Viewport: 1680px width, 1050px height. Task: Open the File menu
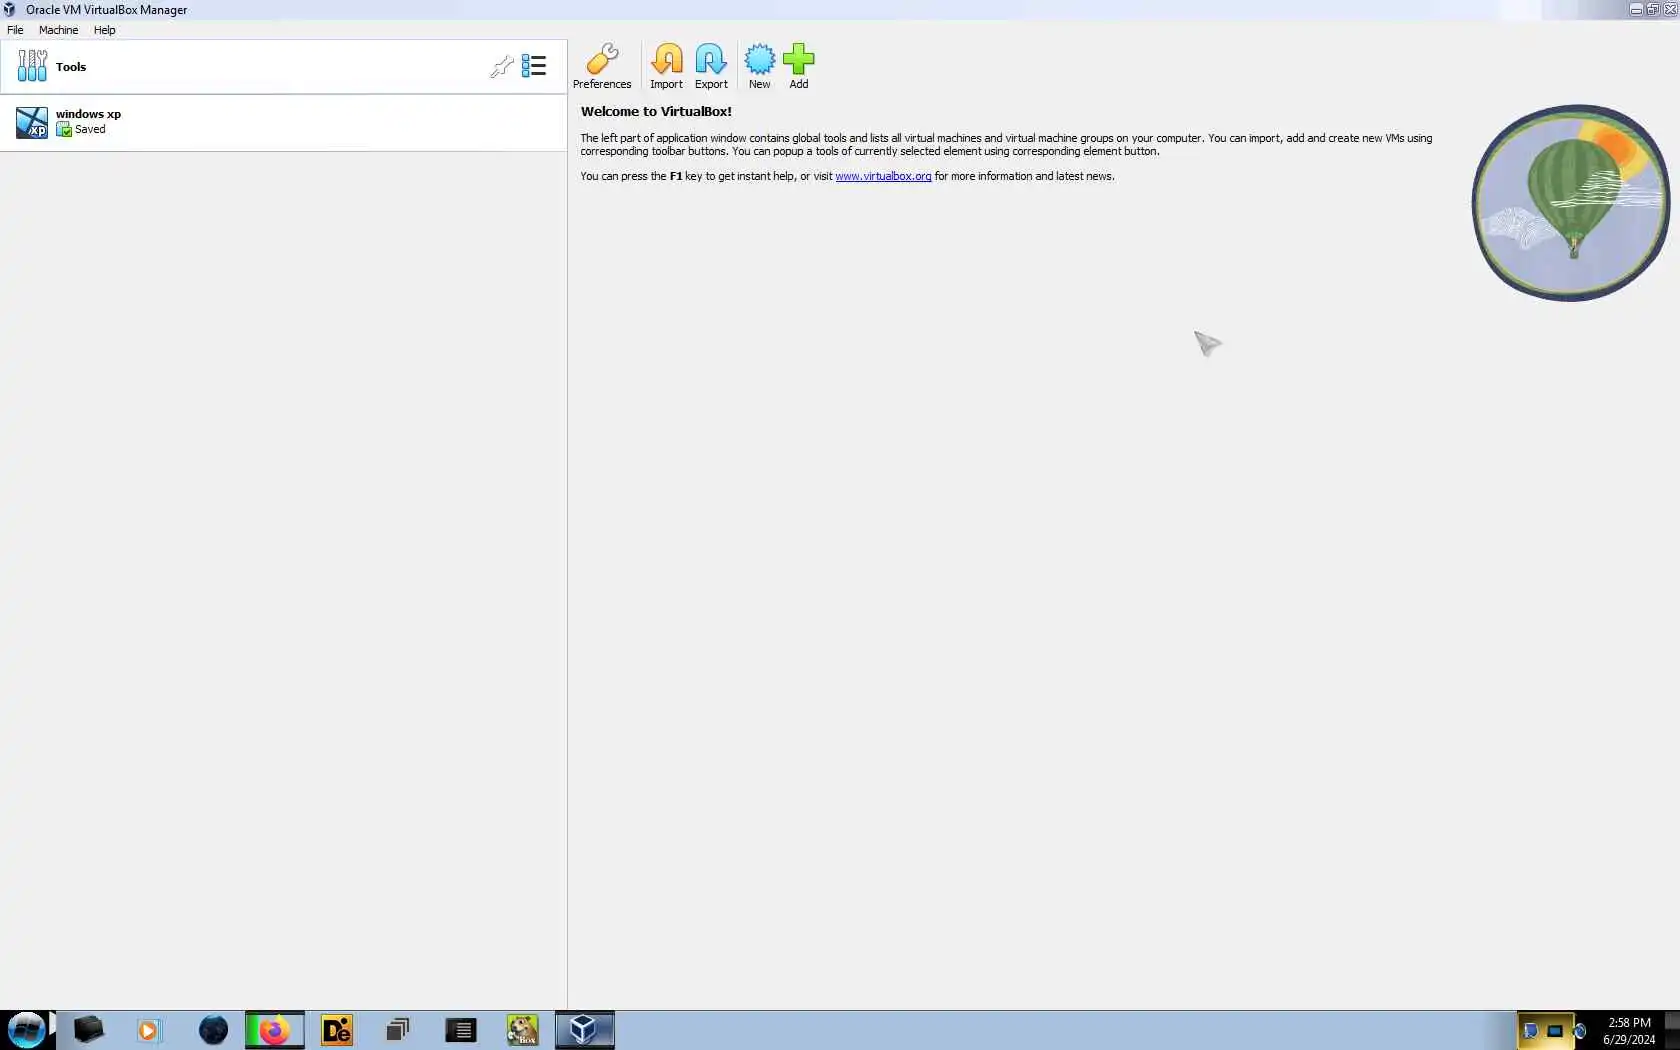[15, 30]
